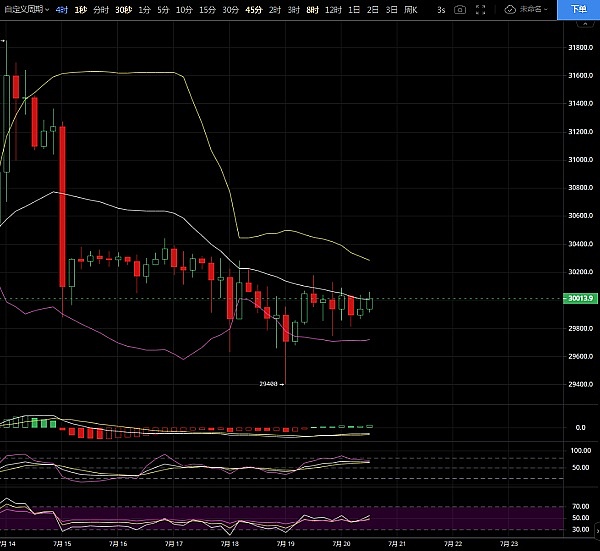Open the 3s refresh interval selector
The width and height of the screenshot is (600, 551).
[x=441, y=9]
